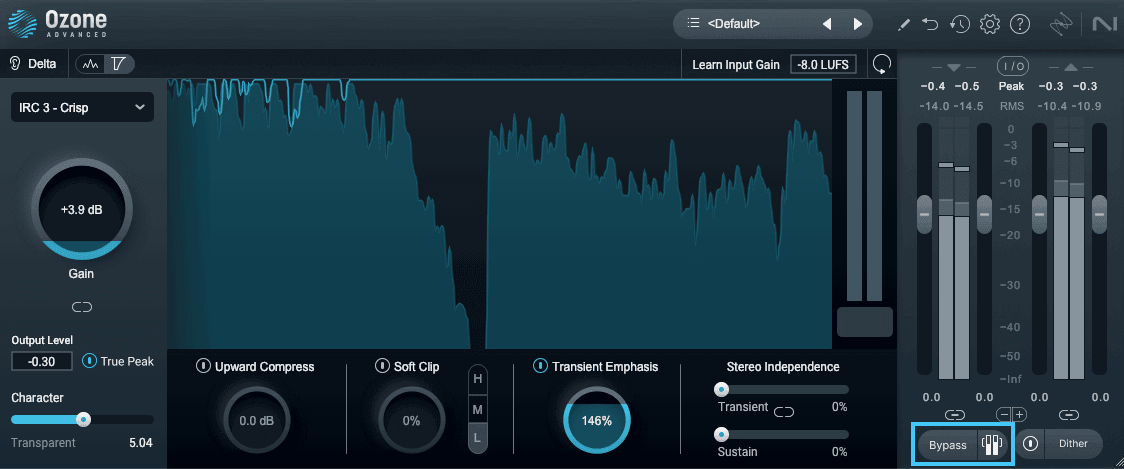Go to previous preset arrow
Screen dimensions: 1124x469
click(x=827, y=24)
